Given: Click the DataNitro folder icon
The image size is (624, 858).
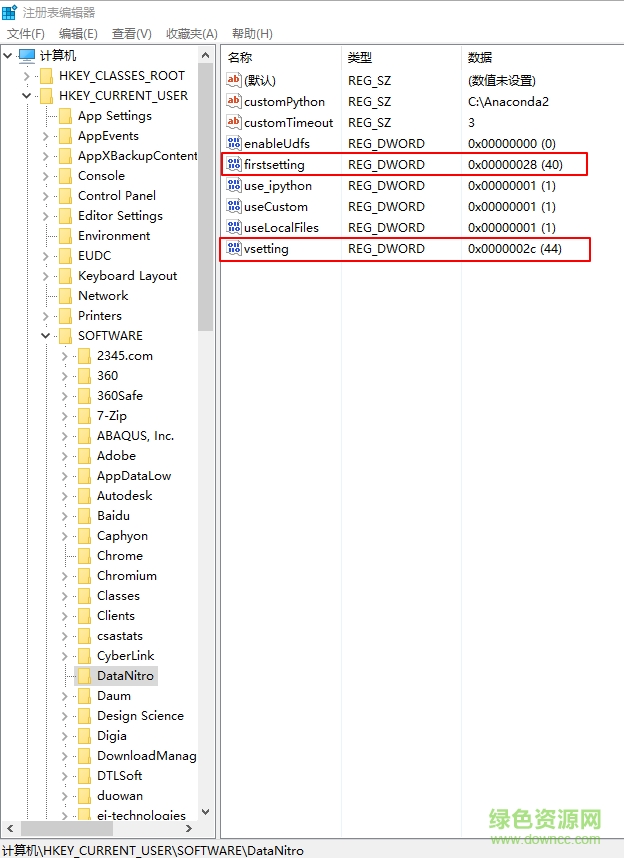Looking at the screenshot, I should click(x=84, y=676).
